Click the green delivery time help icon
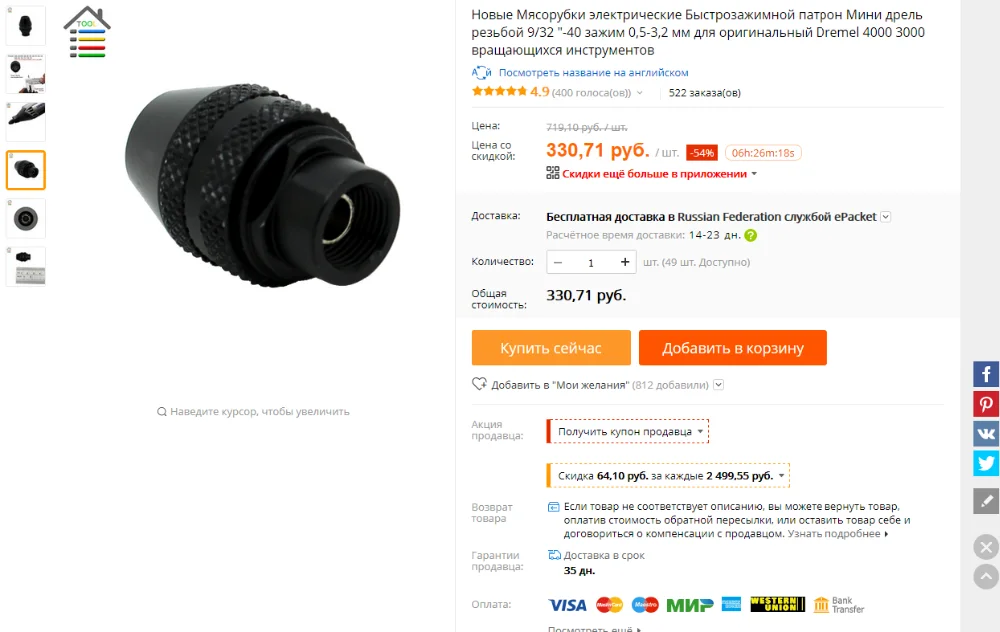 (751, 235)
